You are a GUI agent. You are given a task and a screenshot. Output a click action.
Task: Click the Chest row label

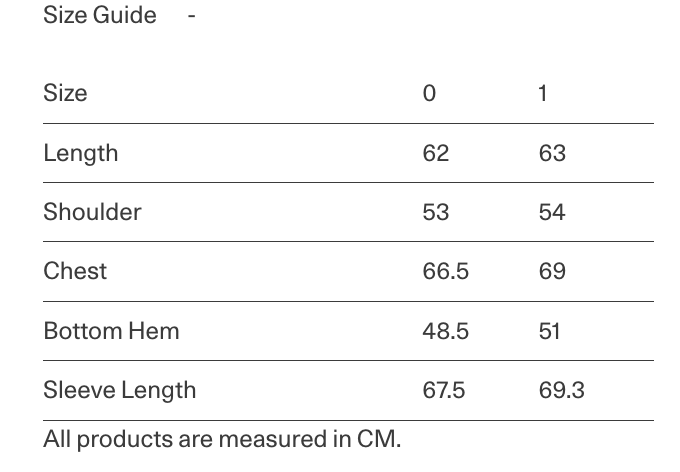[75, 271]
